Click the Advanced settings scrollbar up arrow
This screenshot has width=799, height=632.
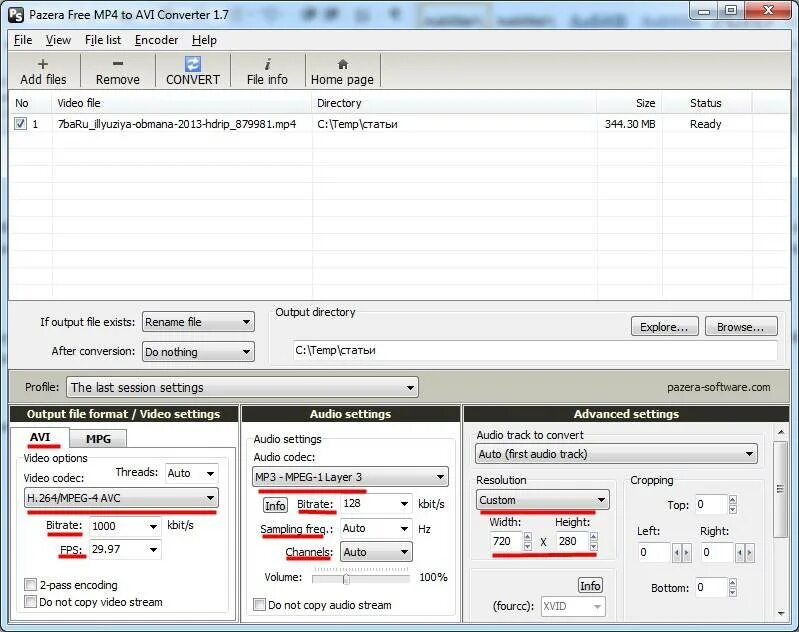point(781,432)
